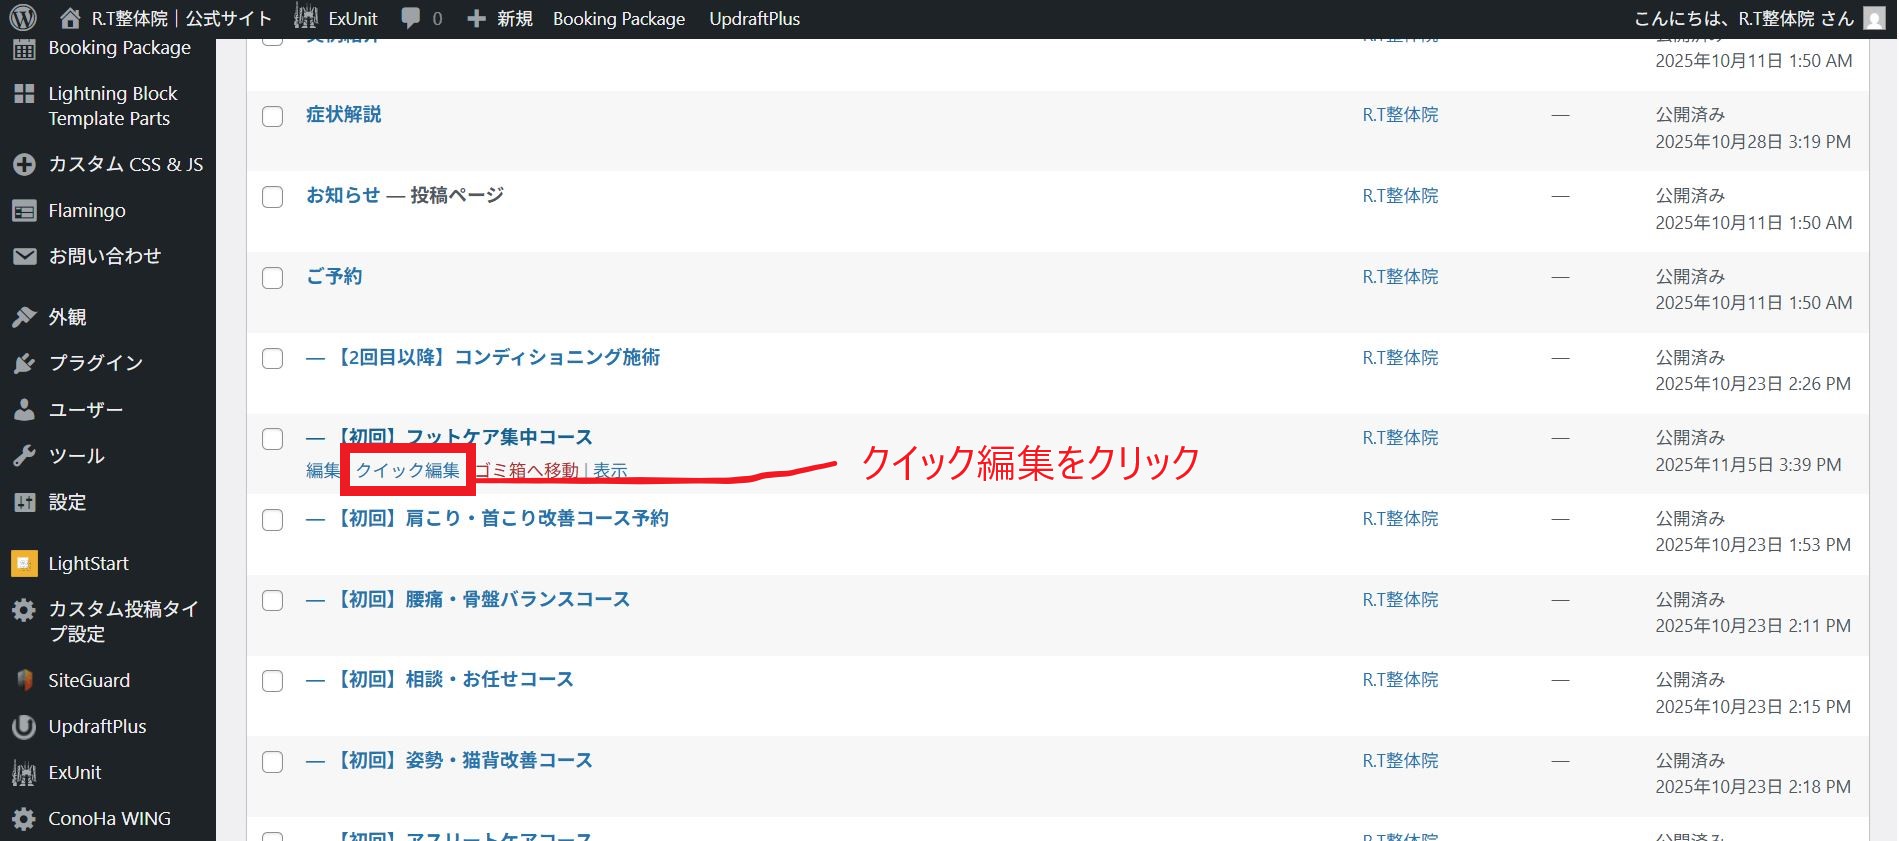
Task: Open the プラグイン plug icon
Action: coord(24,363)
